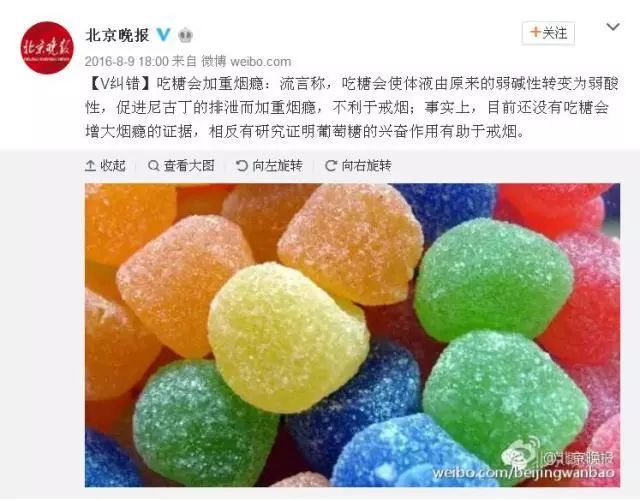Collapse the image with 收起

click(105, 165)
